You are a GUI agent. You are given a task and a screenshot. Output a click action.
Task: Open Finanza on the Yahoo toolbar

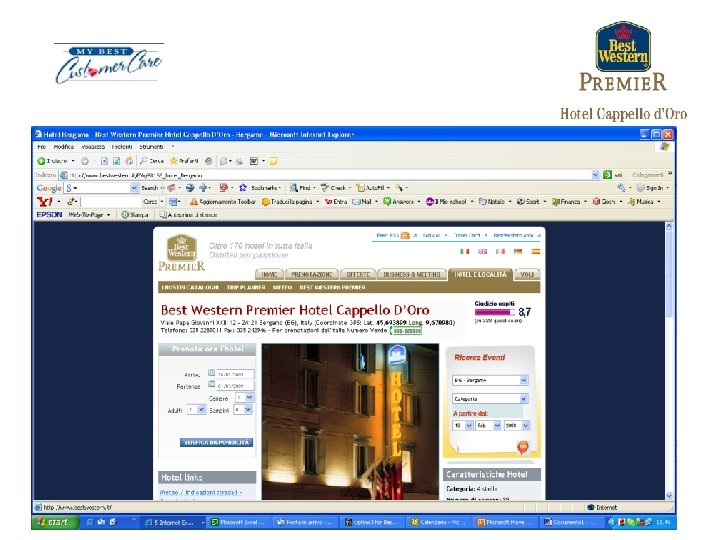click(568, 202)
